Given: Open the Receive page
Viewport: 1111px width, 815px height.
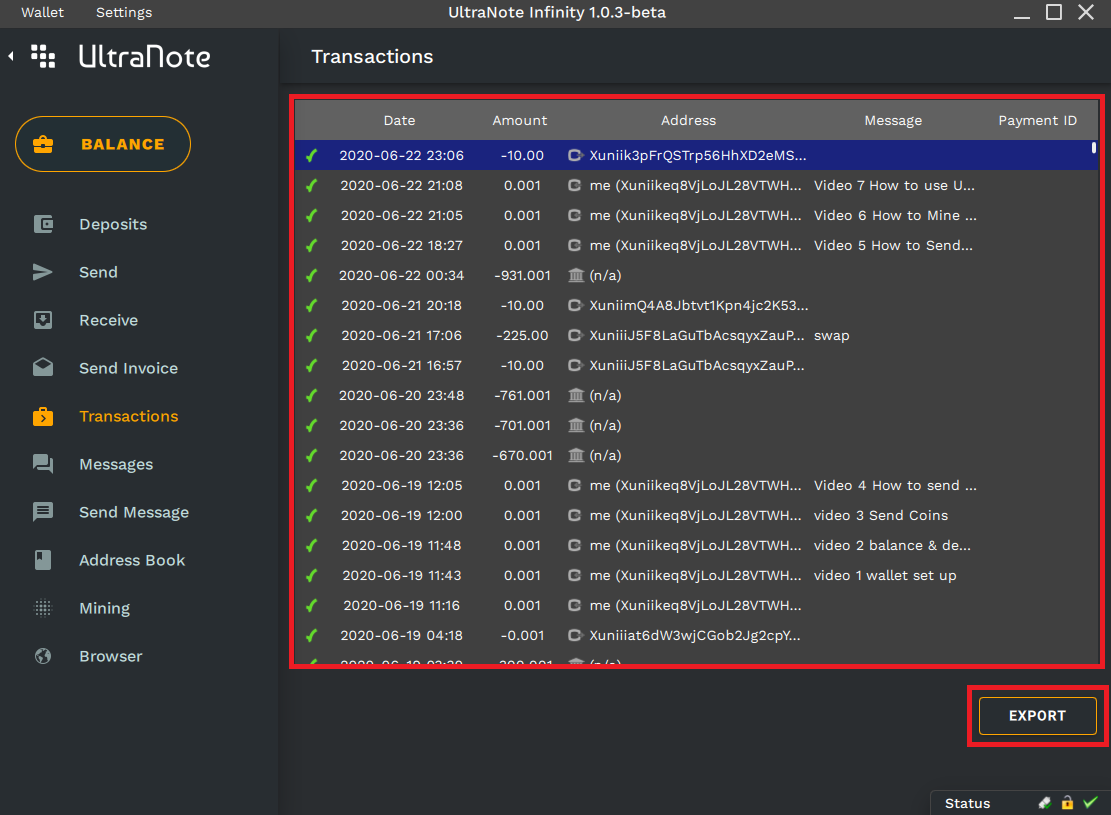Looking at the screenshot, I should click(108, 320).
